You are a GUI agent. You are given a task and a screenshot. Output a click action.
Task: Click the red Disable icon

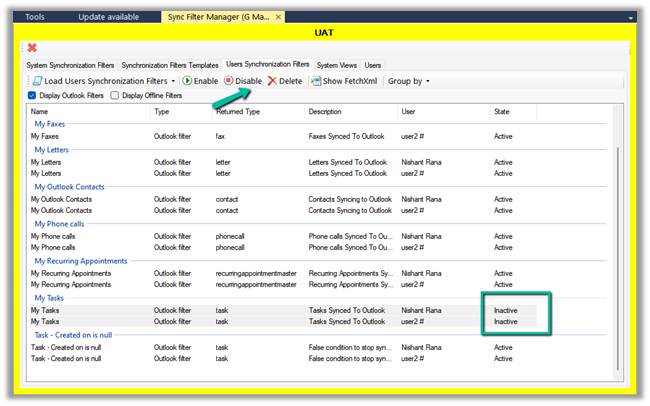pos(229,80)
